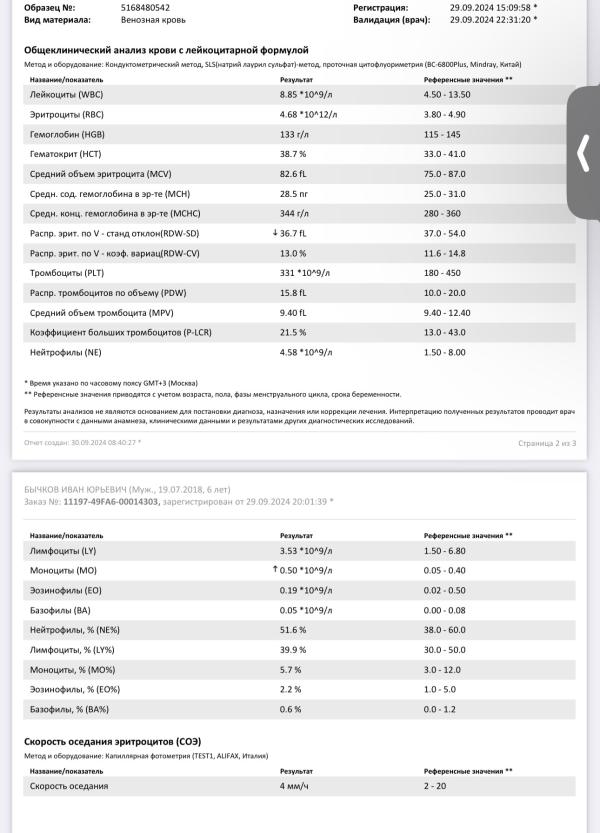Screen dimensions: 600x833
Task: Click the Страница 2 из 3 page indicator
Action: coord(547,442)
